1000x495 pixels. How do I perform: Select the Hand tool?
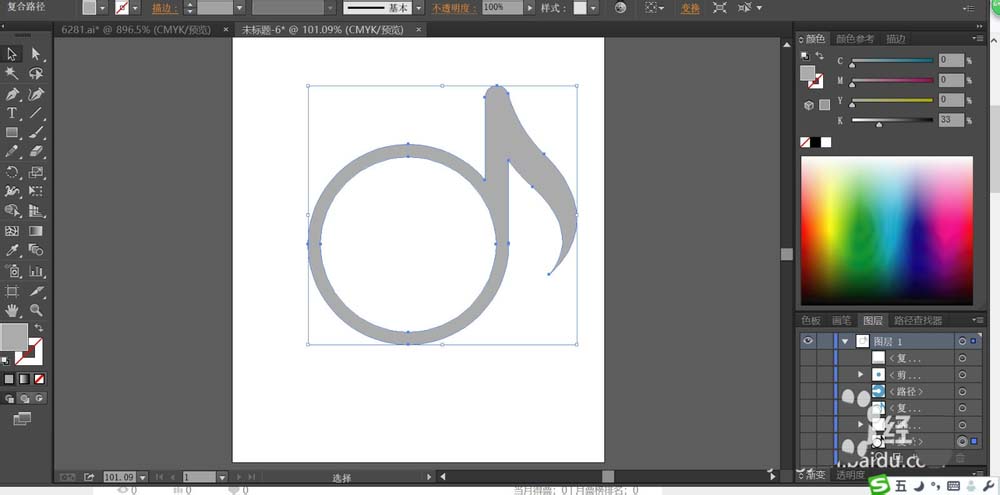click(x=12, y=310)
